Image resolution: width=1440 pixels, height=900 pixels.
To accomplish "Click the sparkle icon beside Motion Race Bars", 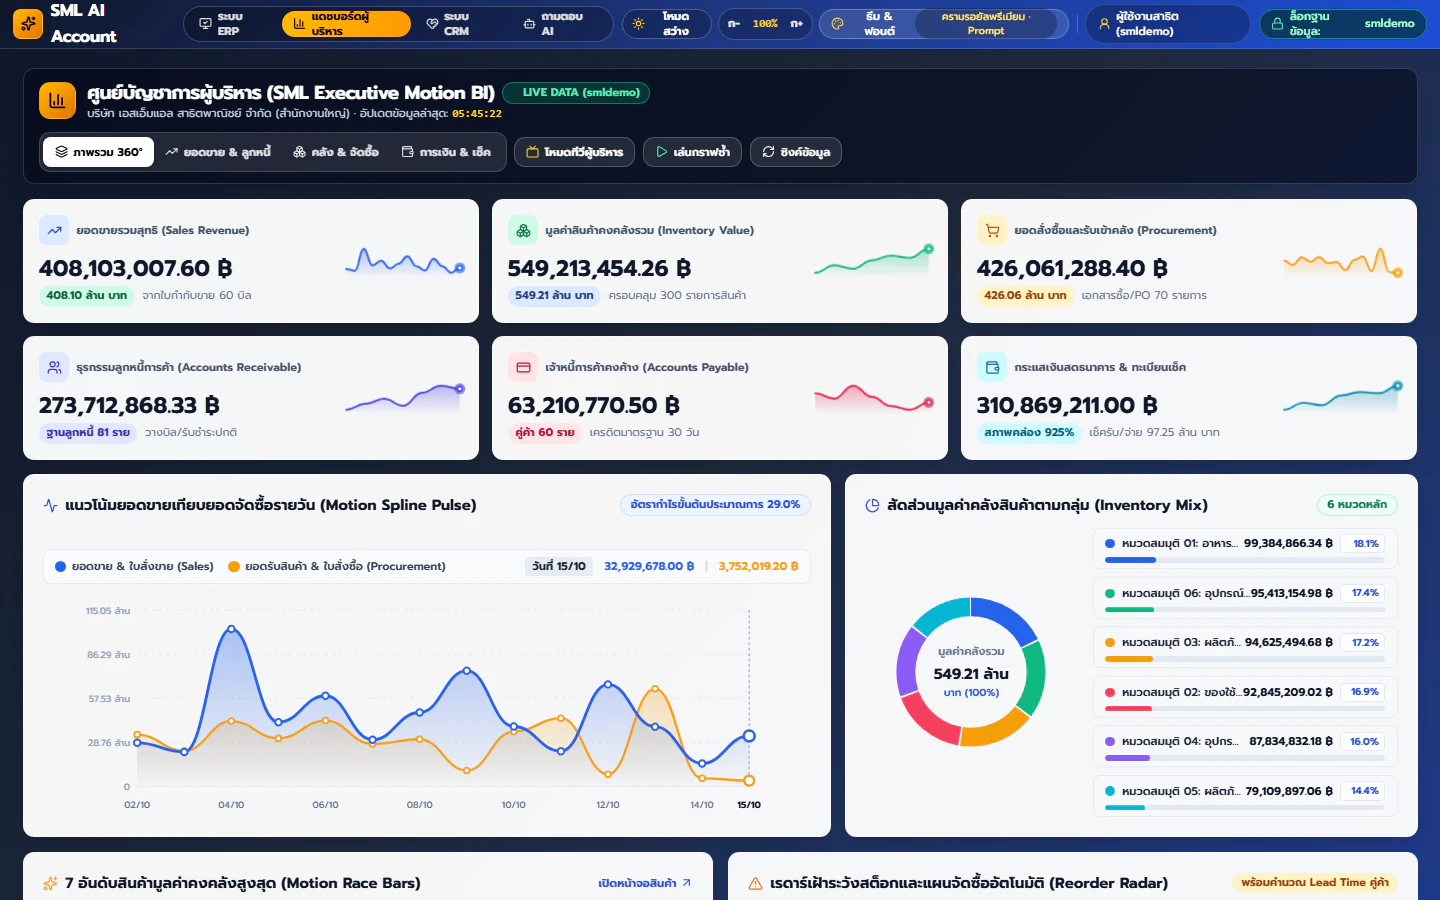I will coord(50,883).
